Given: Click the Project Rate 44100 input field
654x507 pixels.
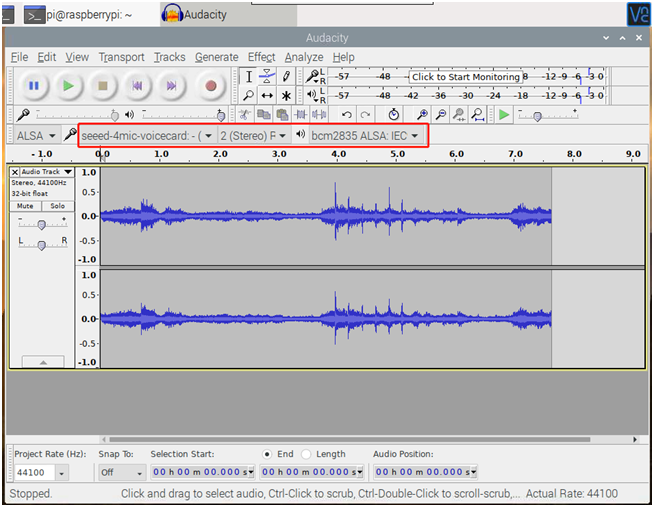Looking at the screenshot, I should pos(35,473).
